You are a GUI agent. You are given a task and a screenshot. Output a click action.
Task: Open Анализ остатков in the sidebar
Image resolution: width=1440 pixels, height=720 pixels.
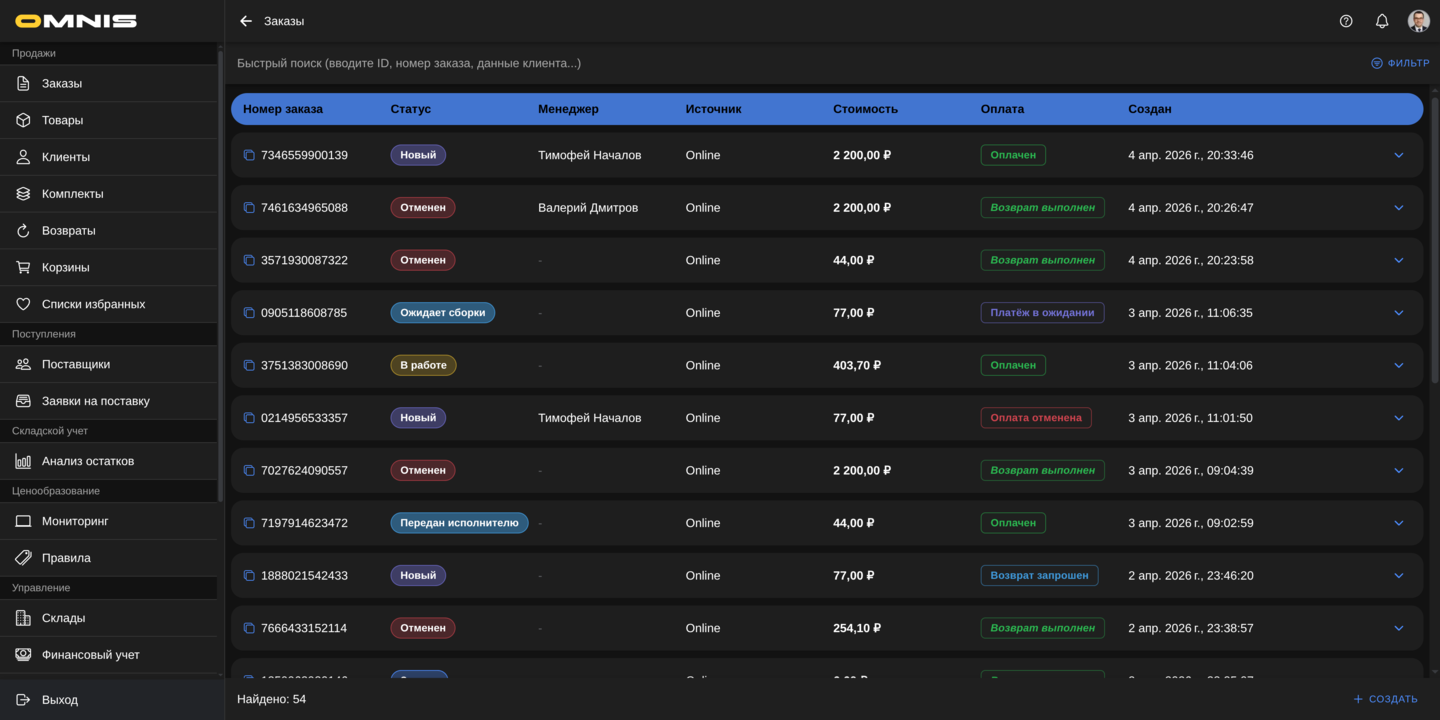point(87,461)
